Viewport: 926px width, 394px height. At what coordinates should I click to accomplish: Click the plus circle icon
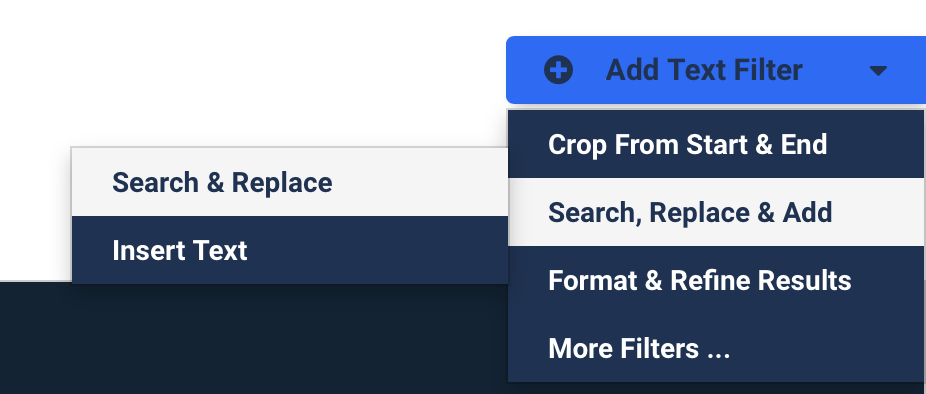click(558, 70)
